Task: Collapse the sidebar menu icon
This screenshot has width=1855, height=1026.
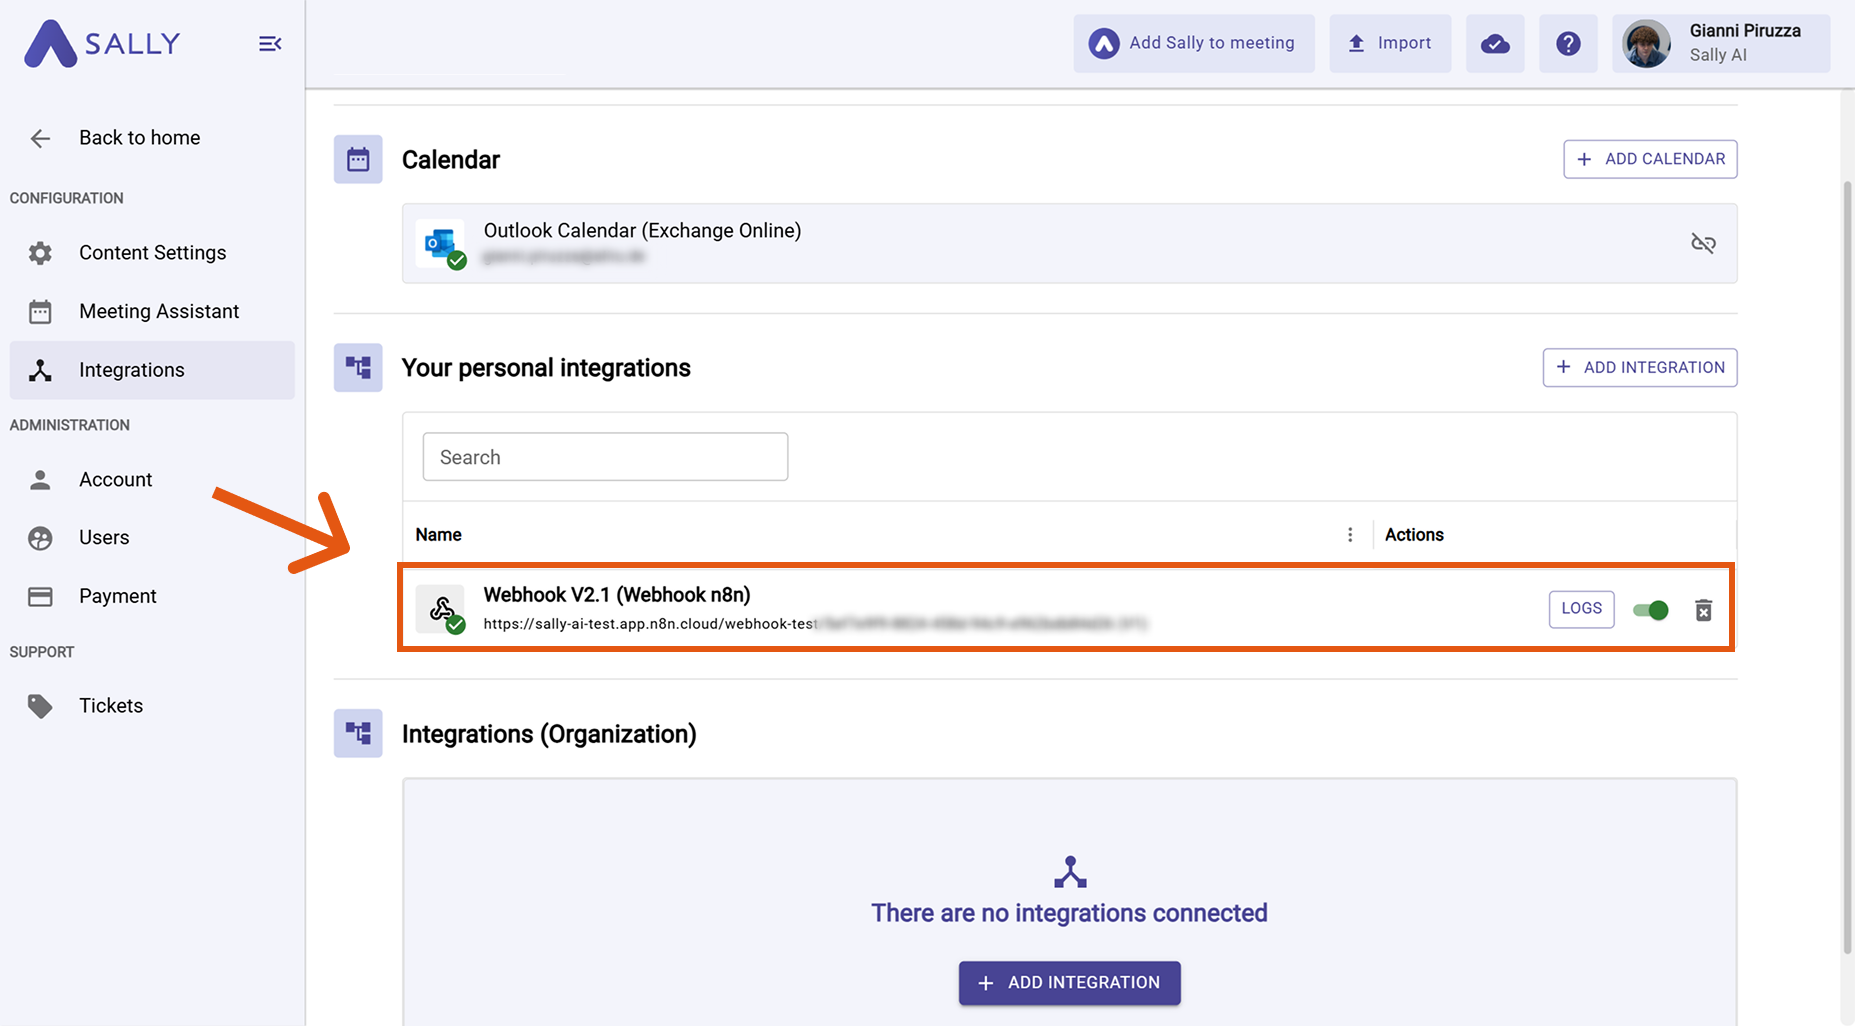Action: [x=270, y=44]
